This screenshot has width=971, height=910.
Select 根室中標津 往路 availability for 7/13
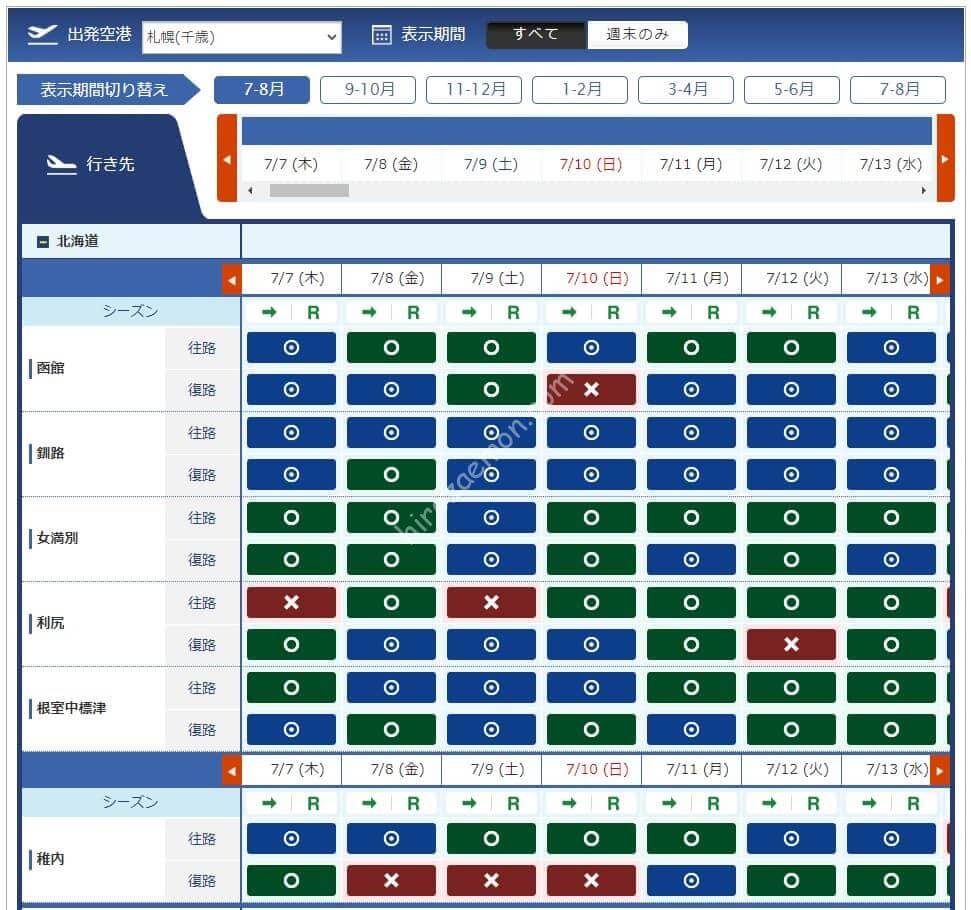pyautogui.click(x=891, y=688)
